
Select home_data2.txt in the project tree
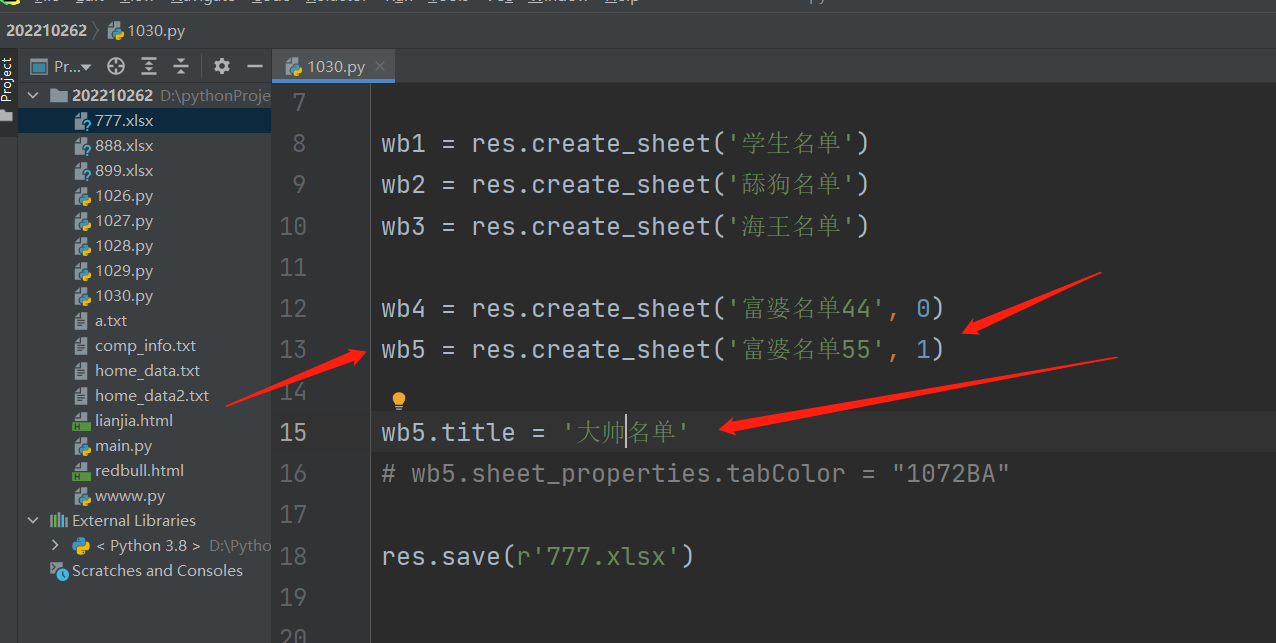(x=152, y=395)
